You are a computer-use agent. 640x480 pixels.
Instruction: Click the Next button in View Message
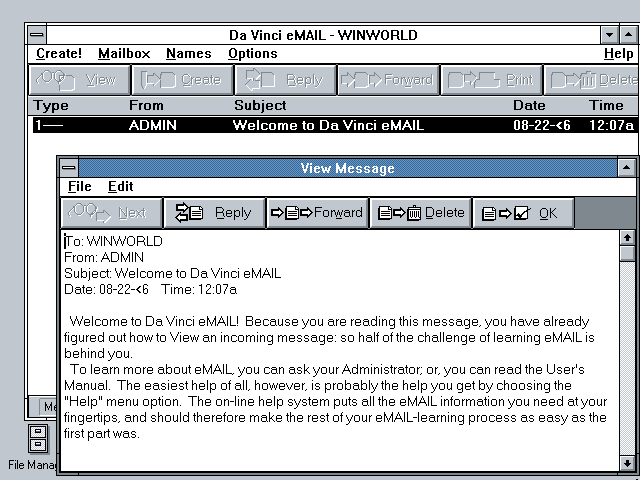pyautogui.click(x=111, y=213)
